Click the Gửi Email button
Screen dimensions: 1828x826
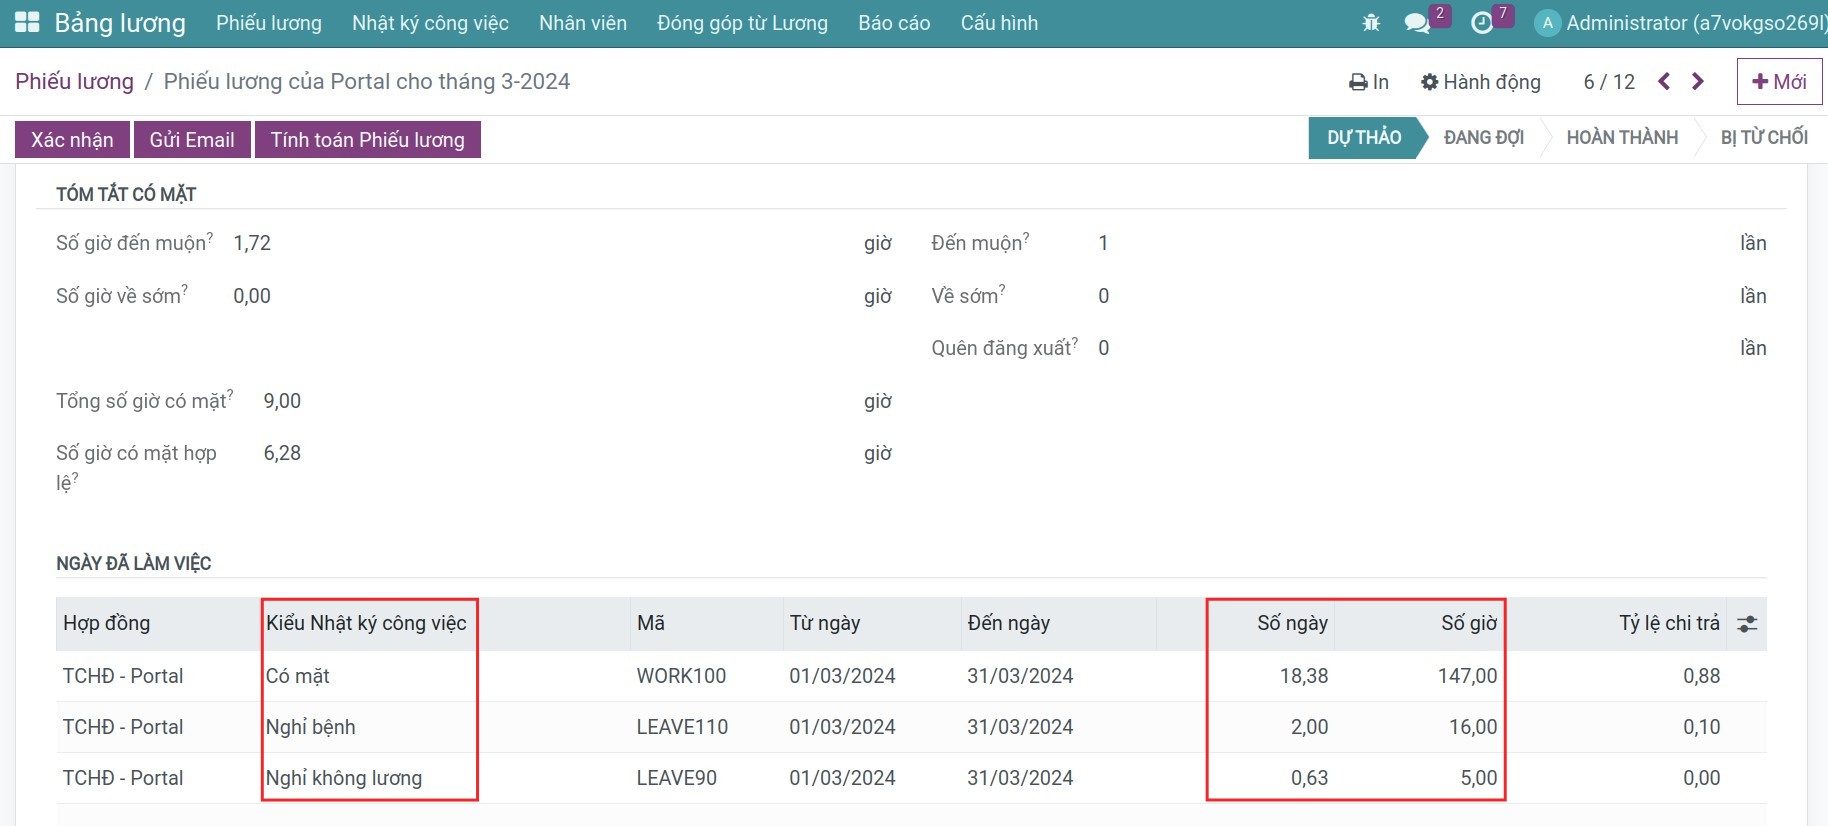coord(192,140)
